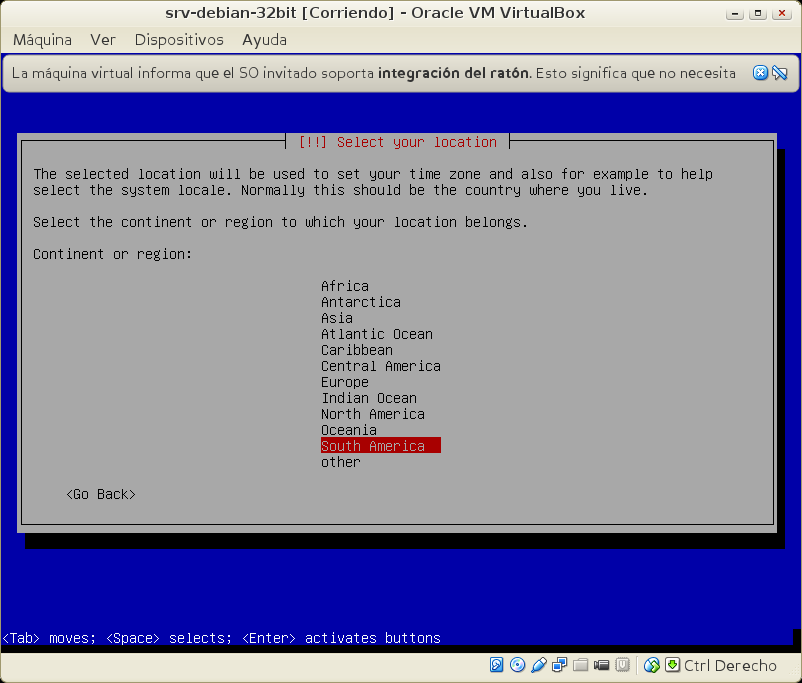Click the hard disk activity icon
Image resolution: width=802 pixels, height=683 pixels.
click(x=497, y=665)
